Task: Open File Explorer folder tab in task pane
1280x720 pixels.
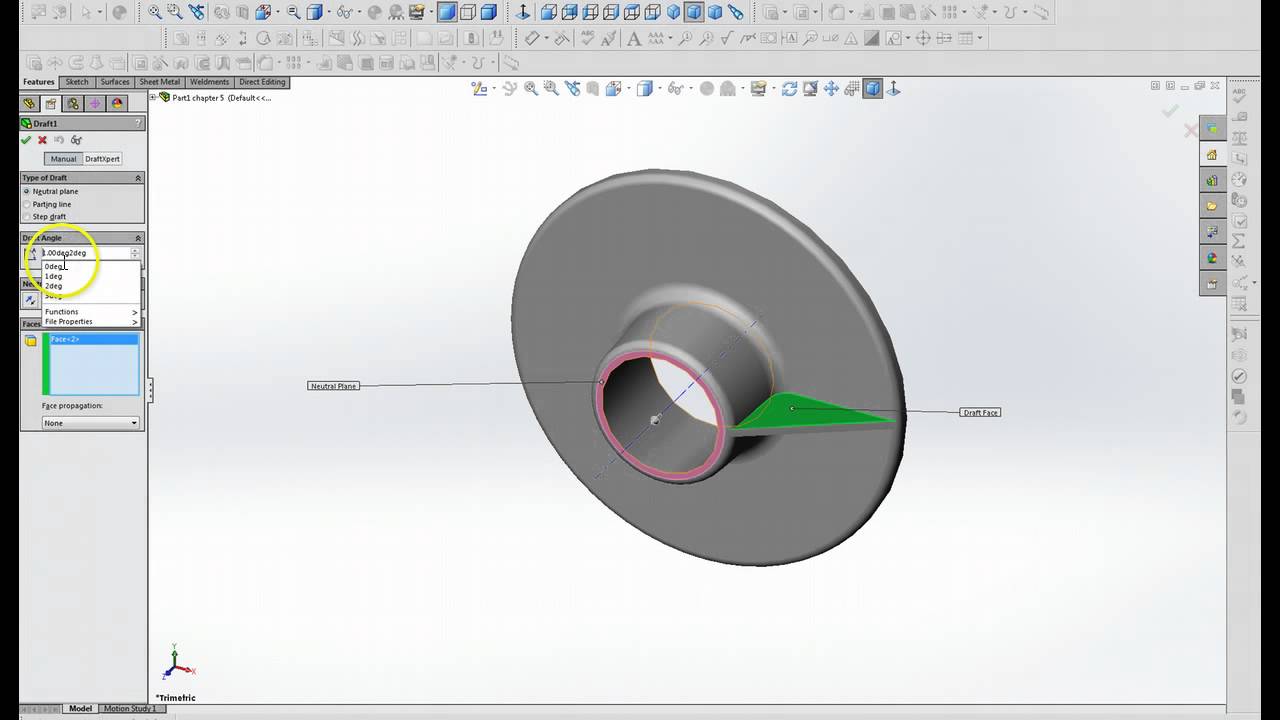Action: click(x=1212, y=206)
